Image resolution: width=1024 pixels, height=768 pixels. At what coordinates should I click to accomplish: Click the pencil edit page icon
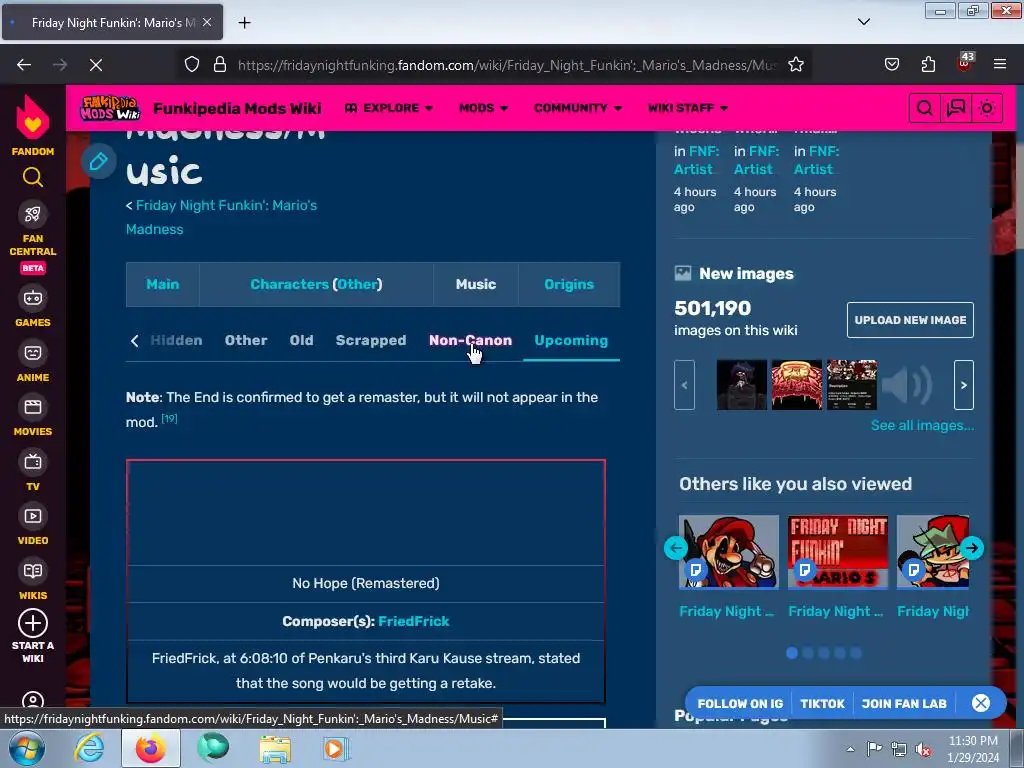point(99,161)
